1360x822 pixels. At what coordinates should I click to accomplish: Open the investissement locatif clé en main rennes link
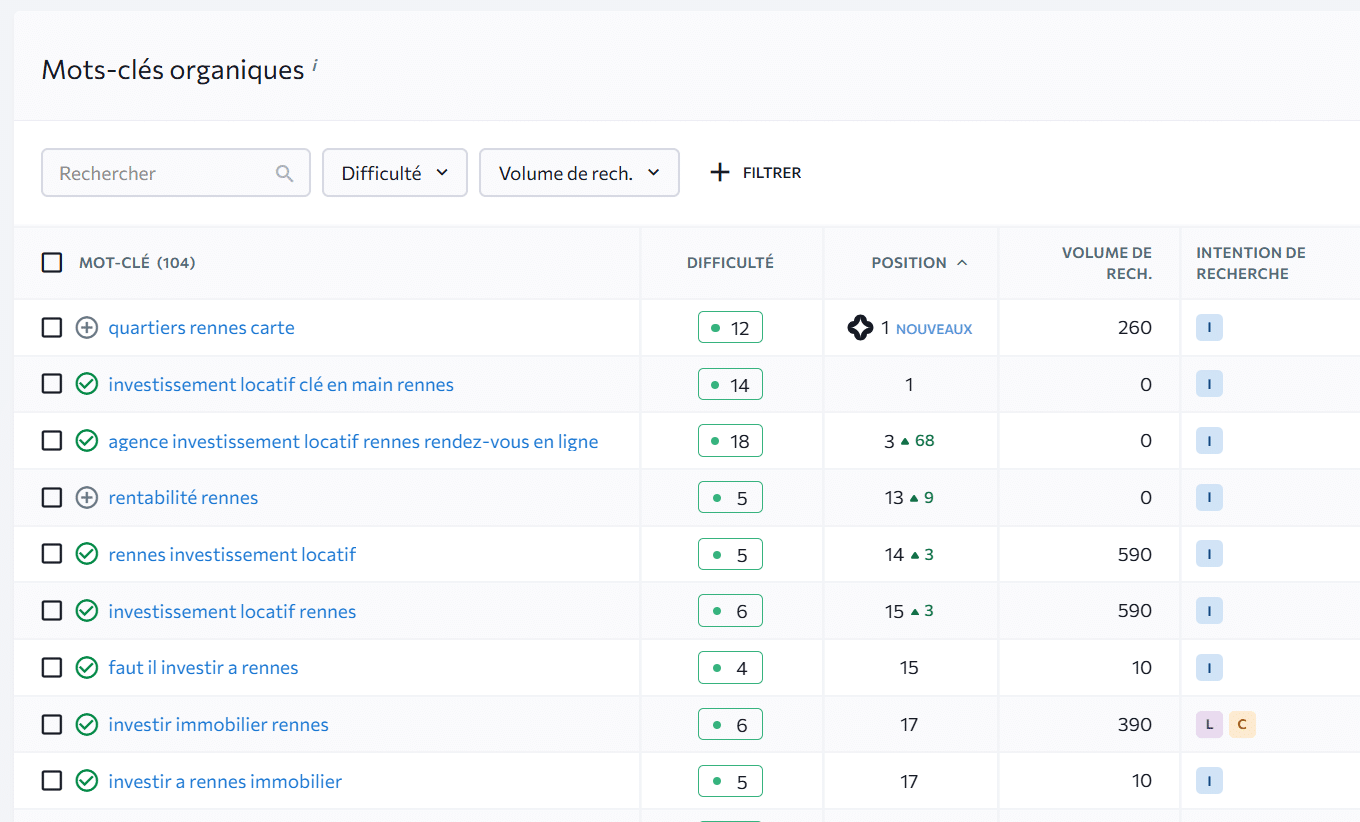click(x=281, y=385)
